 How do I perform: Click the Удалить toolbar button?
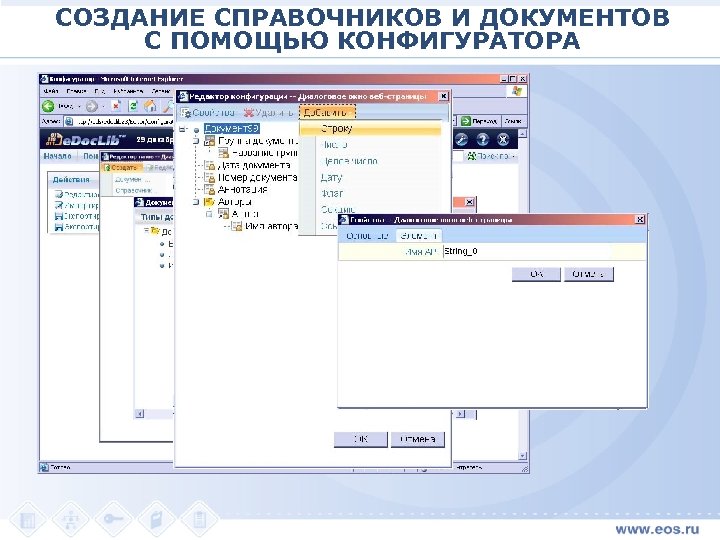268,112
